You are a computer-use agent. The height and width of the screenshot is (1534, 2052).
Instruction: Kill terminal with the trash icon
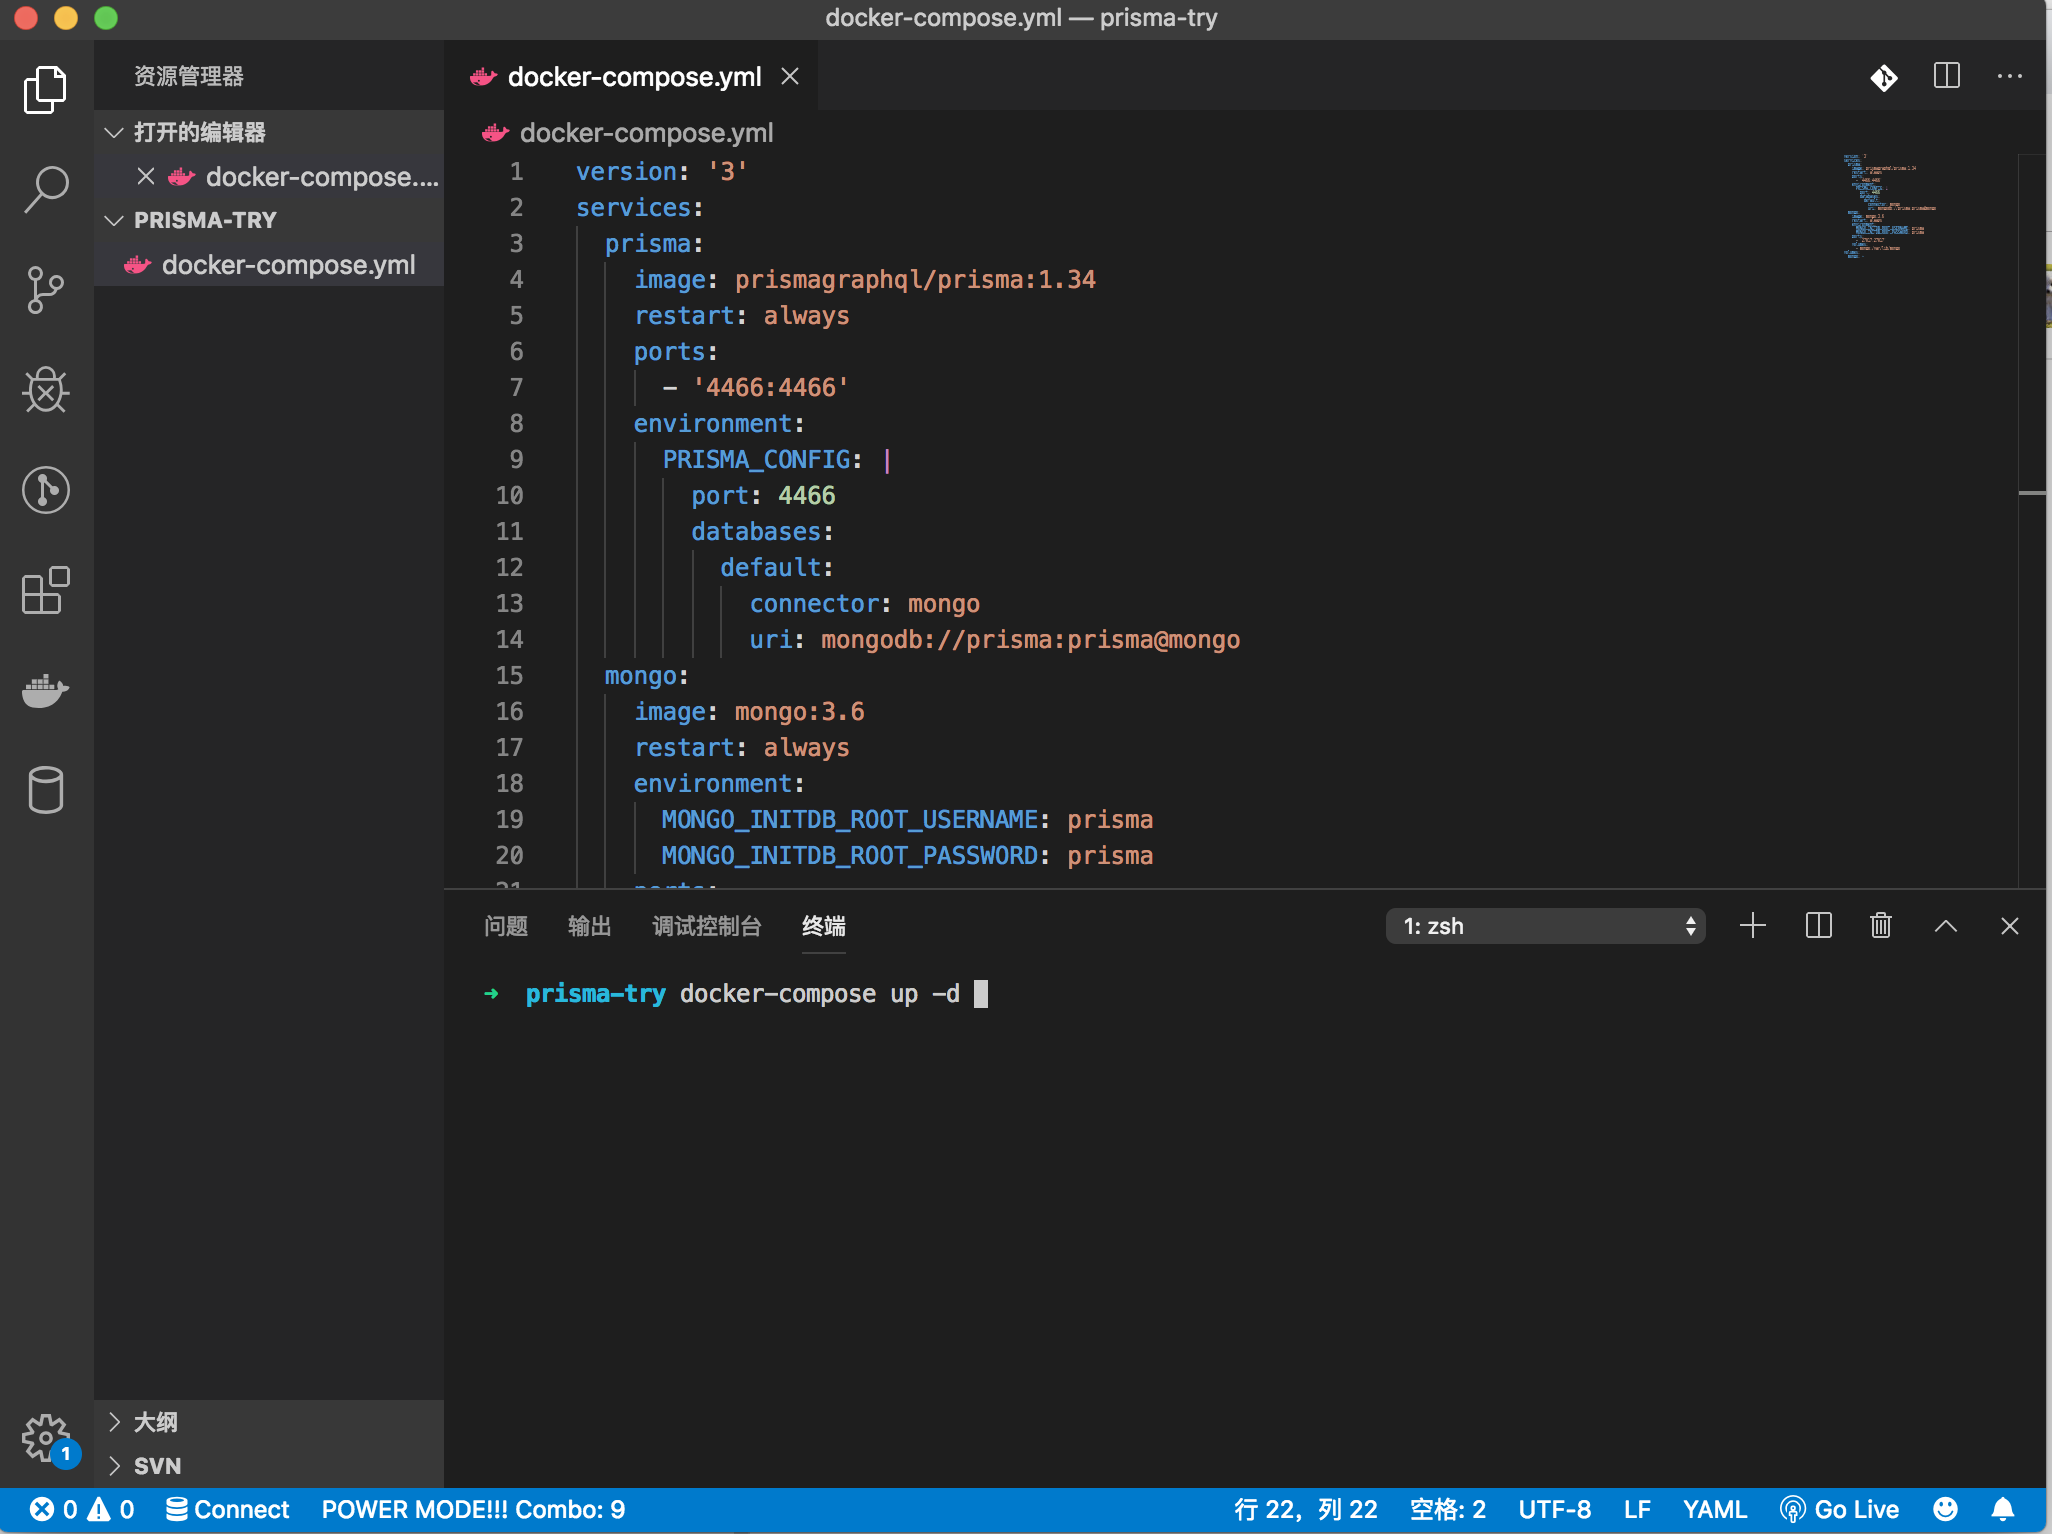[x=1881, y=926]
